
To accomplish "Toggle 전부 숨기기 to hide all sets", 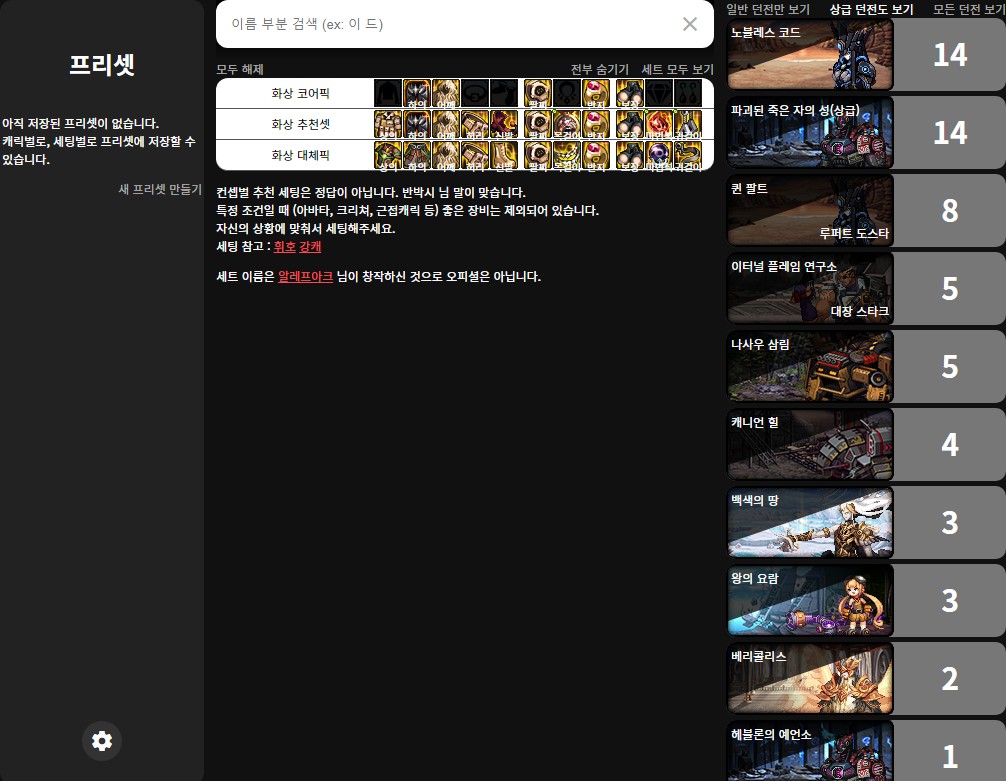I will (x=600, y=69).
